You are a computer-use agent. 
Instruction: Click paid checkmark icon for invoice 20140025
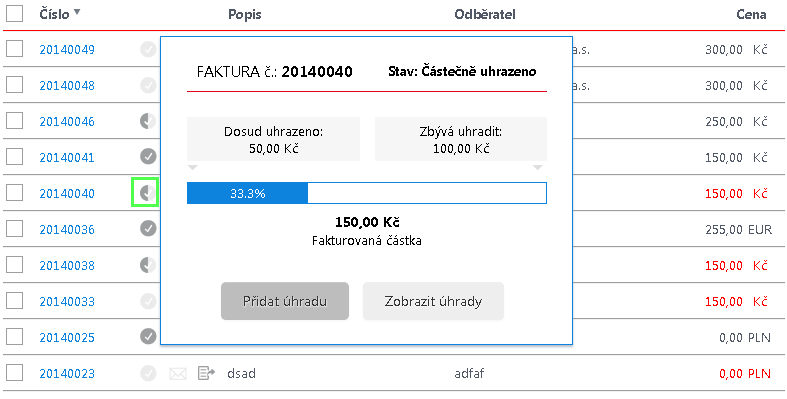pos(148,337)
